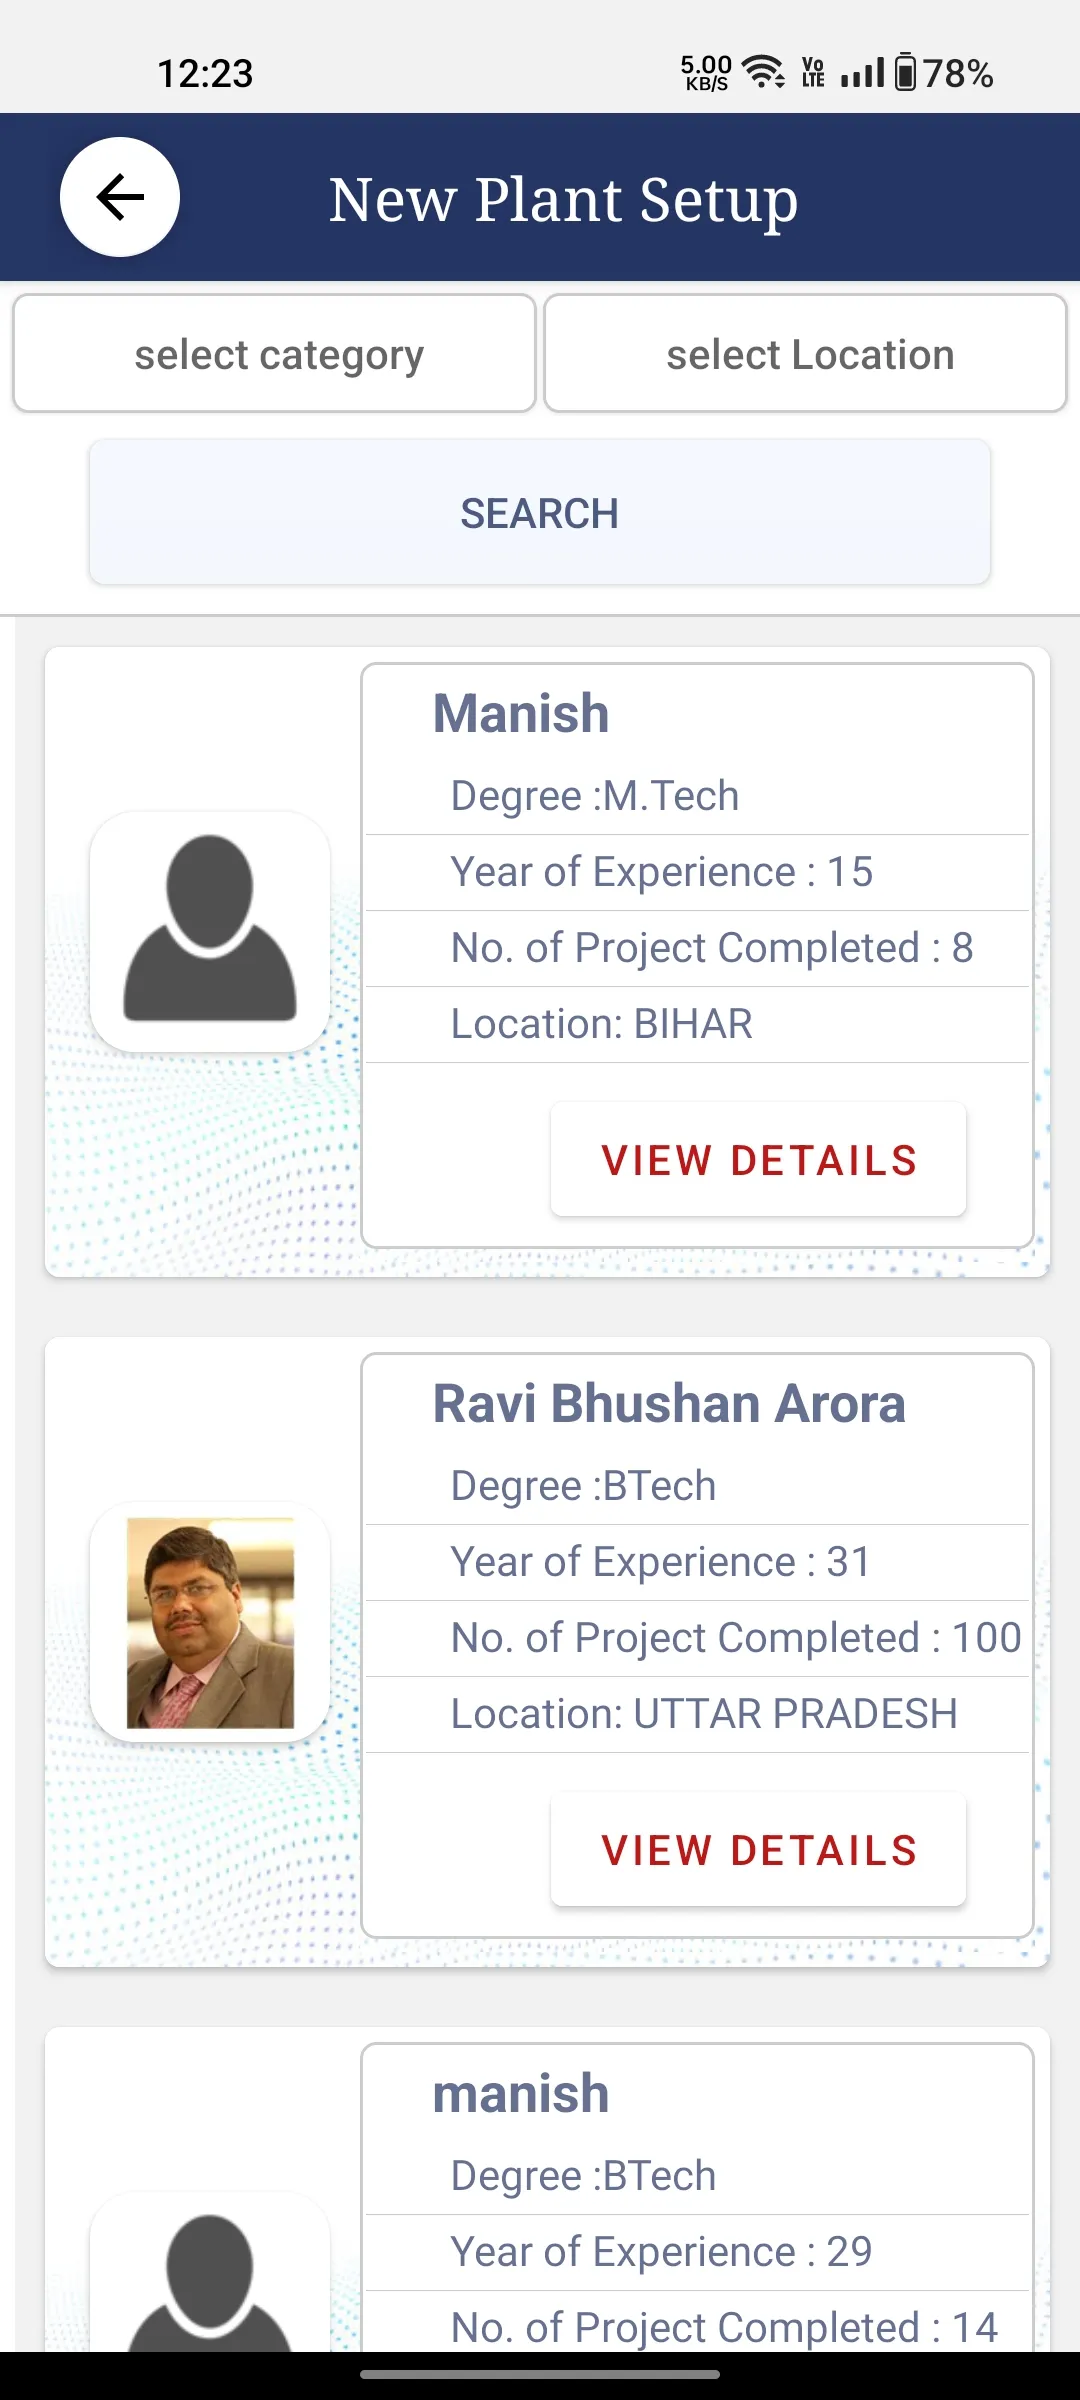Screen dimensions: 1080x2400
Task: View details for Manish from Bihar
Action: [x=758, y=1160]
